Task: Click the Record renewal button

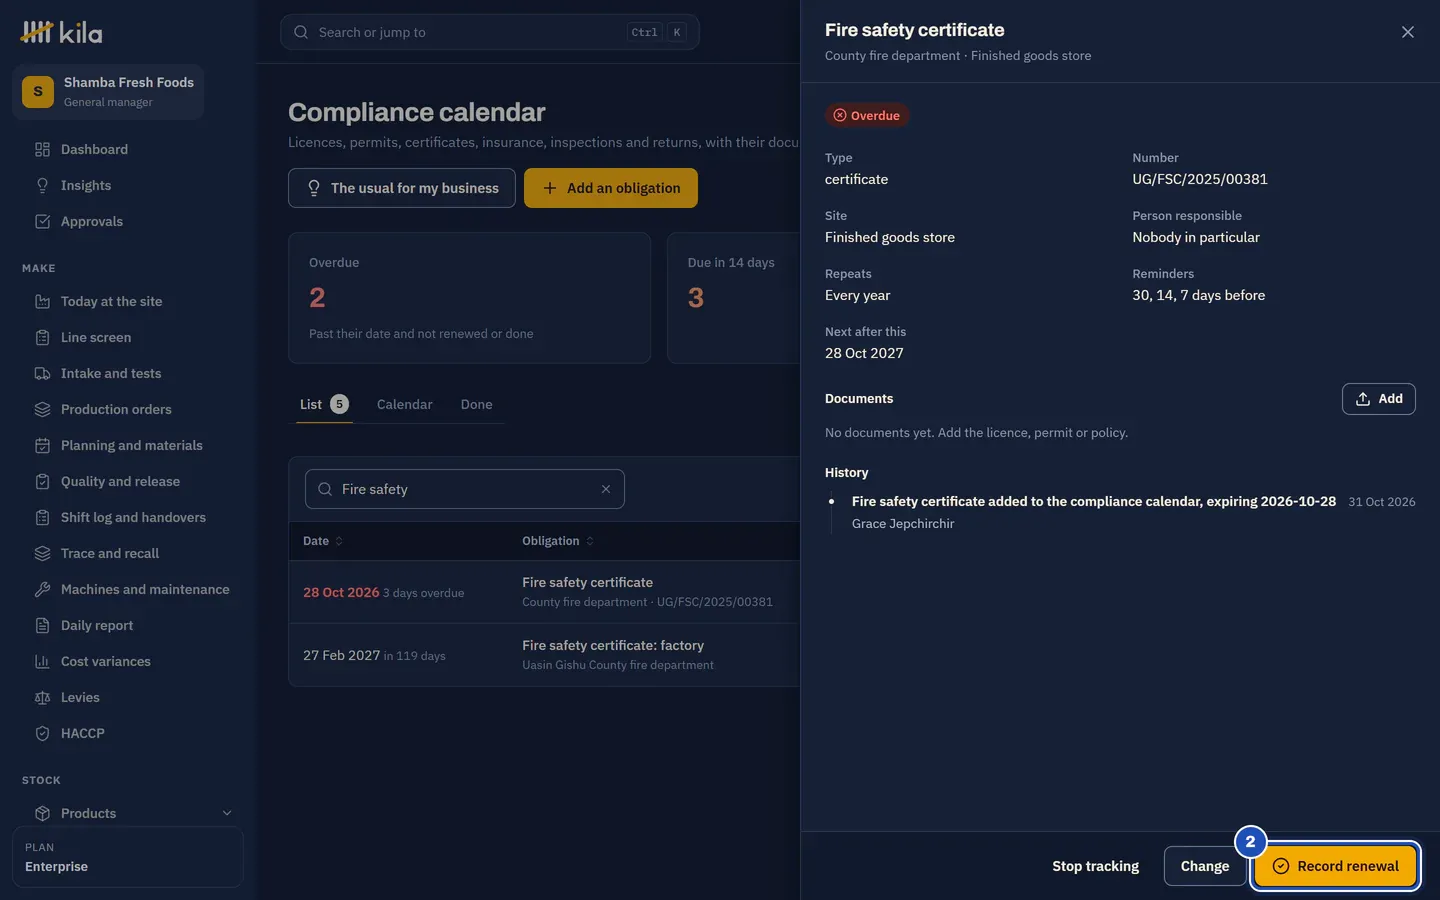Action: 1335,866
